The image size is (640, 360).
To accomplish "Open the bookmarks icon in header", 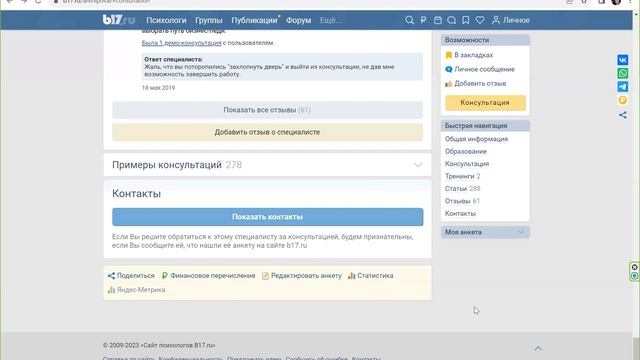I will click(466, 20).
